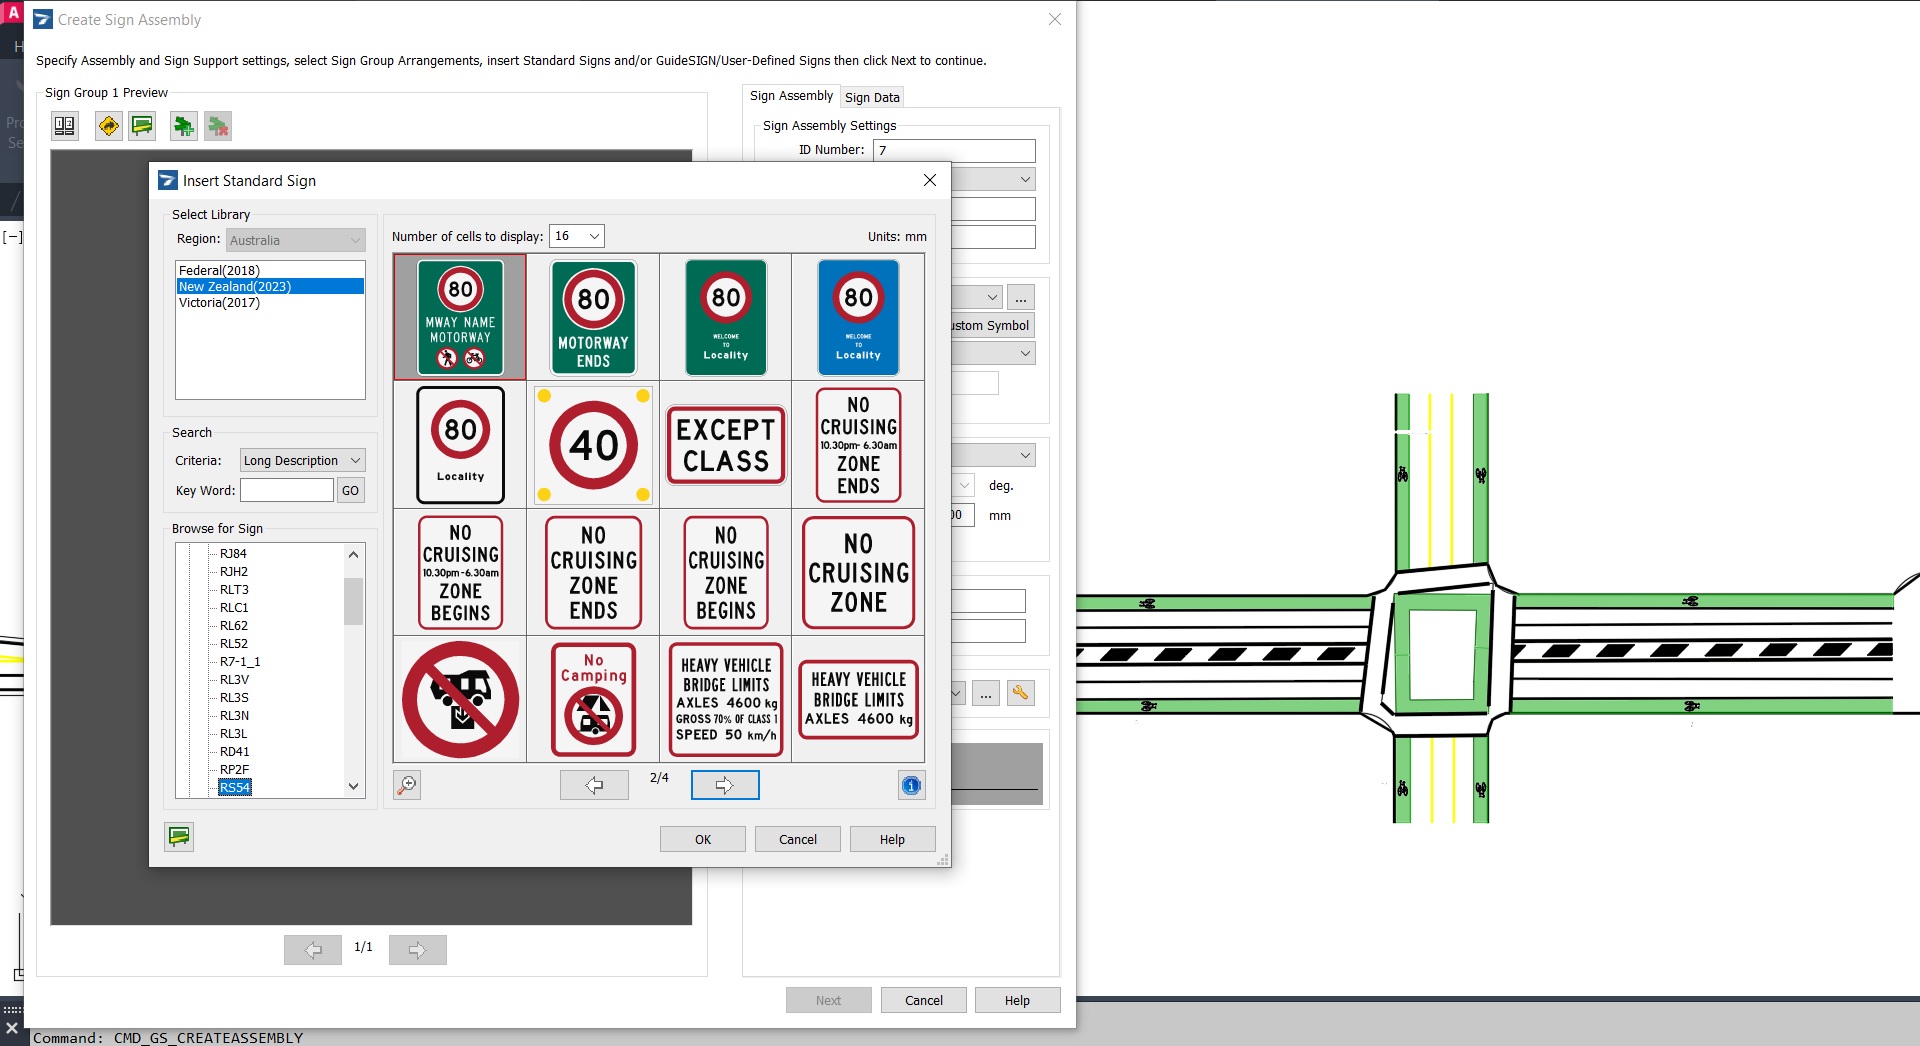Click the green sign icon below Browse for Sign
Image resolution: width=1920 pixels, height=1046 pixels.
[x=179, y=836]
